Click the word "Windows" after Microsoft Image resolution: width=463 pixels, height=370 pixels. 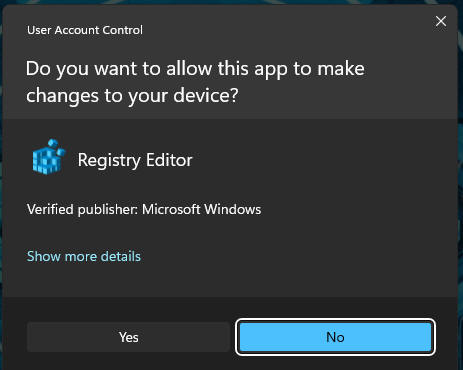click(x=232, y=209)
